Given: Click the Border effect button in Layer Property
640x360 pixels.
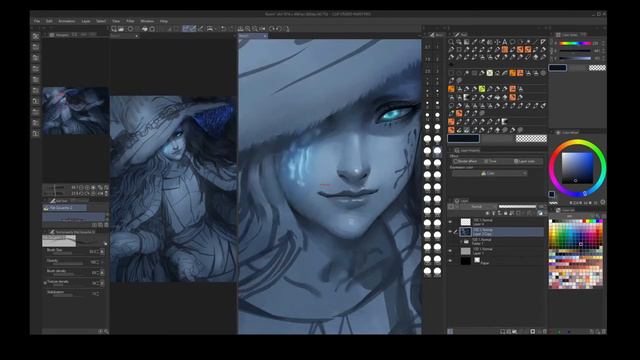Looking at the screenshot, I should (466, 161).
